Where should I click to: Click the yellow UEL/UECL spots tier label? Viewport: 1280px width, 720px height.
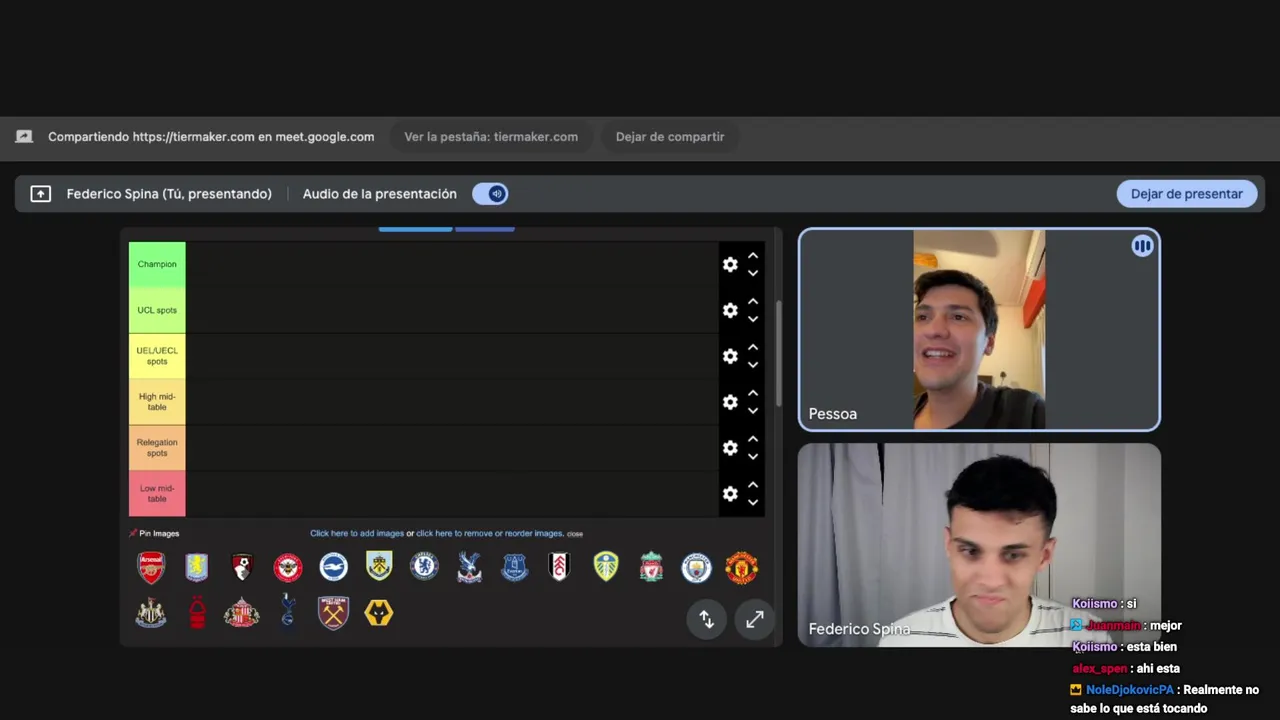[x=157, y=356]
